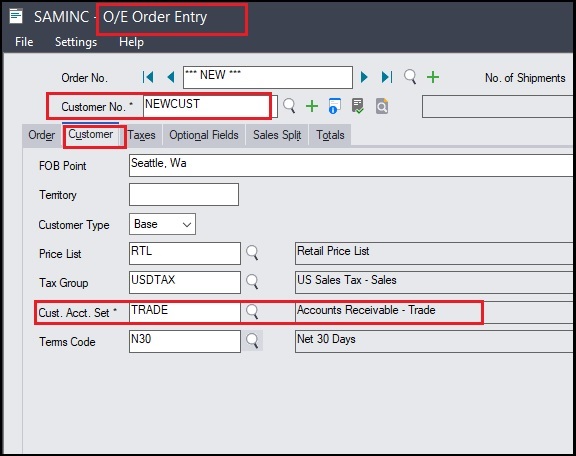This screenshot has height=456, width=576.
Task: Click the customer name field beside icons
Action: (x=497, y=106)
